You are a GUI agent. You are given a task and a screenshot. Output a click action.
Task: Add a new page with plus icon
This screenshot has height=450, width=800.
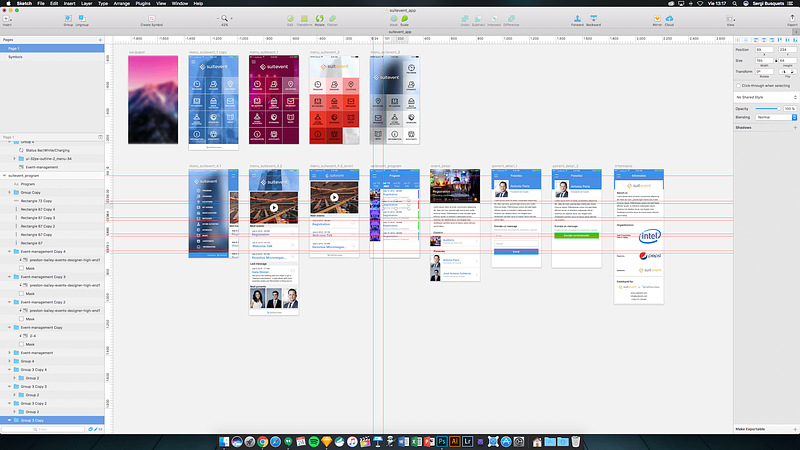(100, 40)
